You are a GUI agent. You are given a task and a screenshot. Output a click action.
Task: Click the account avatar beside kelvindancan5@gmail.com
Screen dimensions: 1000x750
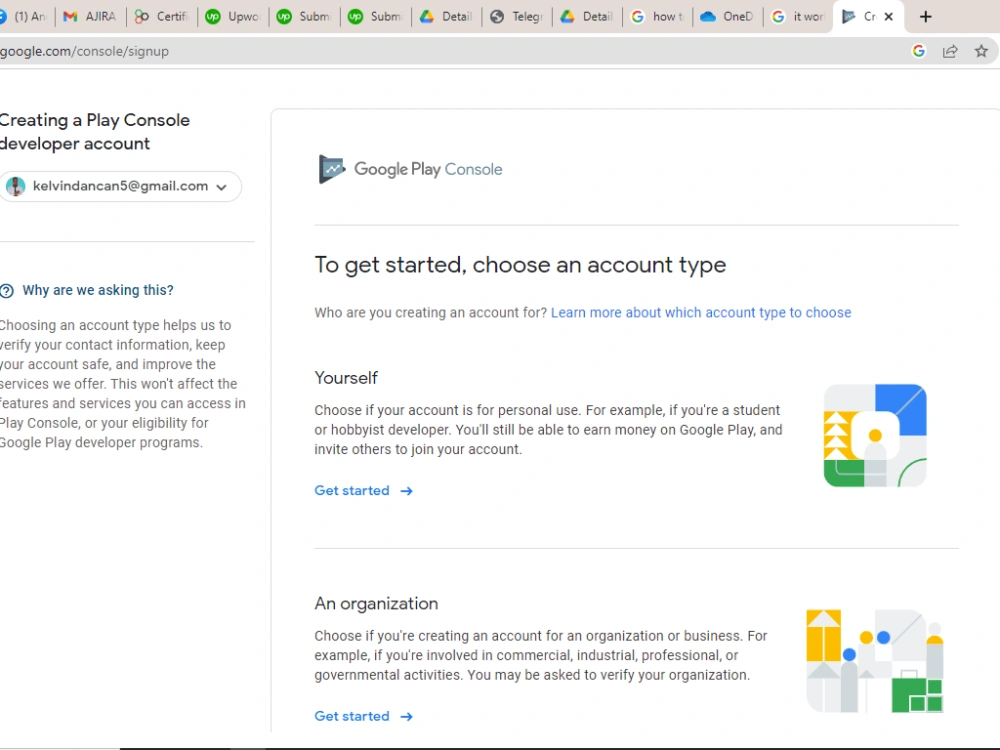pos(15,186)
